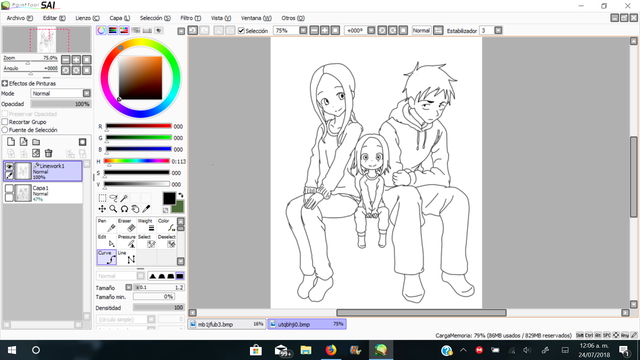Choose the magnifier zoom tool

(x=113, y=209)
